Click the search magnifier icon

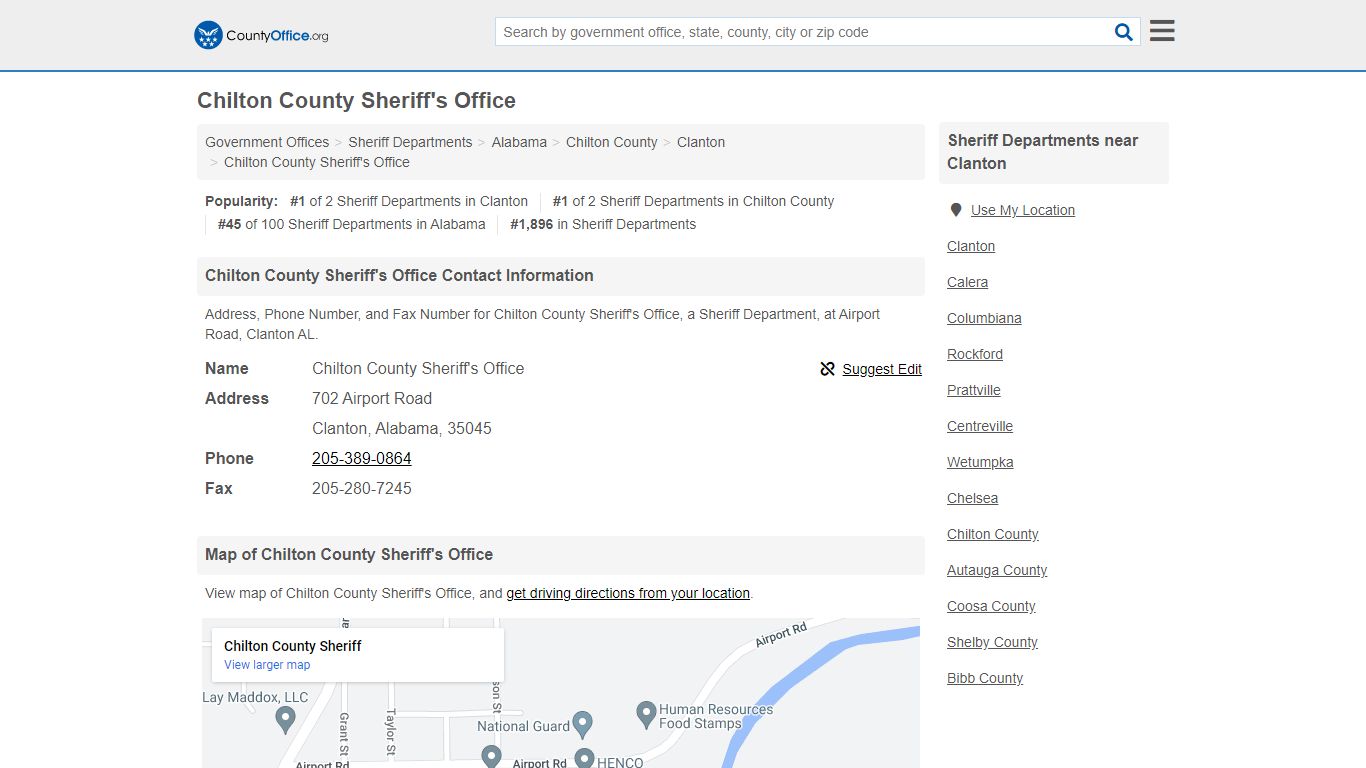click(x=1124, y=32)
